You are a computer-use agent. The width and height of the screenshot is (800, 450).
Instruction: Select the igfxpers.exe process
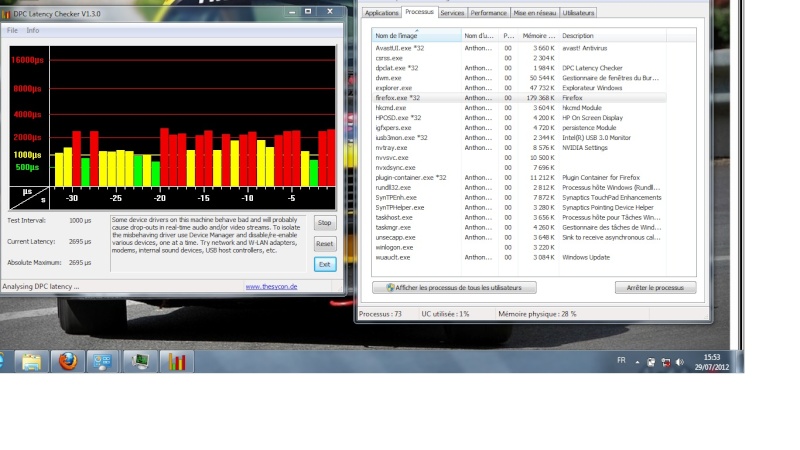[x=519, y=128]
